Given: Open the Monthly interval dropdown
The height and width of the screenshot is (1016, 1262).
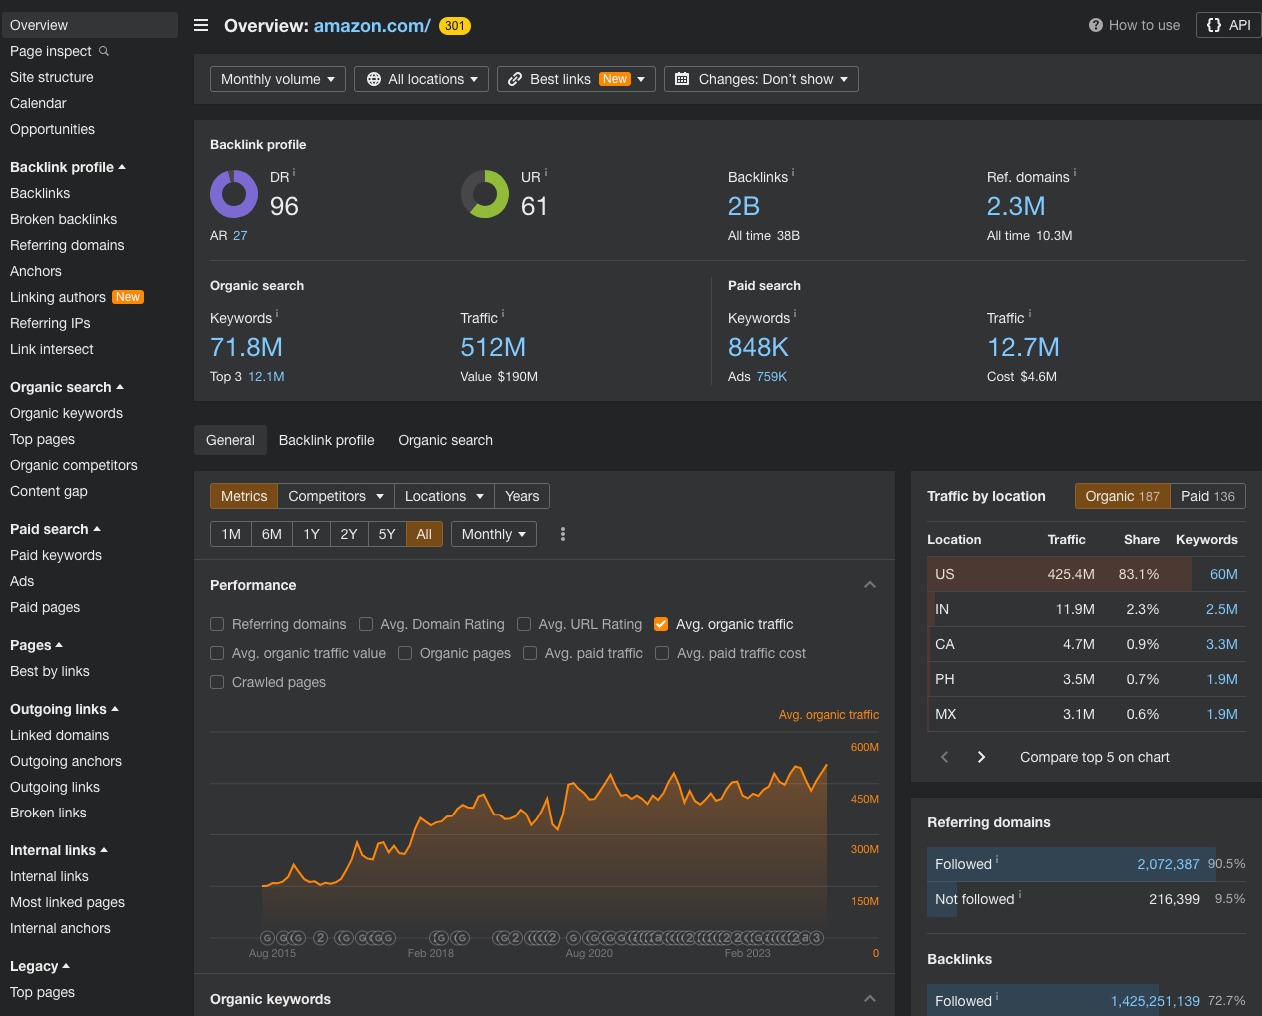Looking at the screenshot, I should [x=494, y=534].
